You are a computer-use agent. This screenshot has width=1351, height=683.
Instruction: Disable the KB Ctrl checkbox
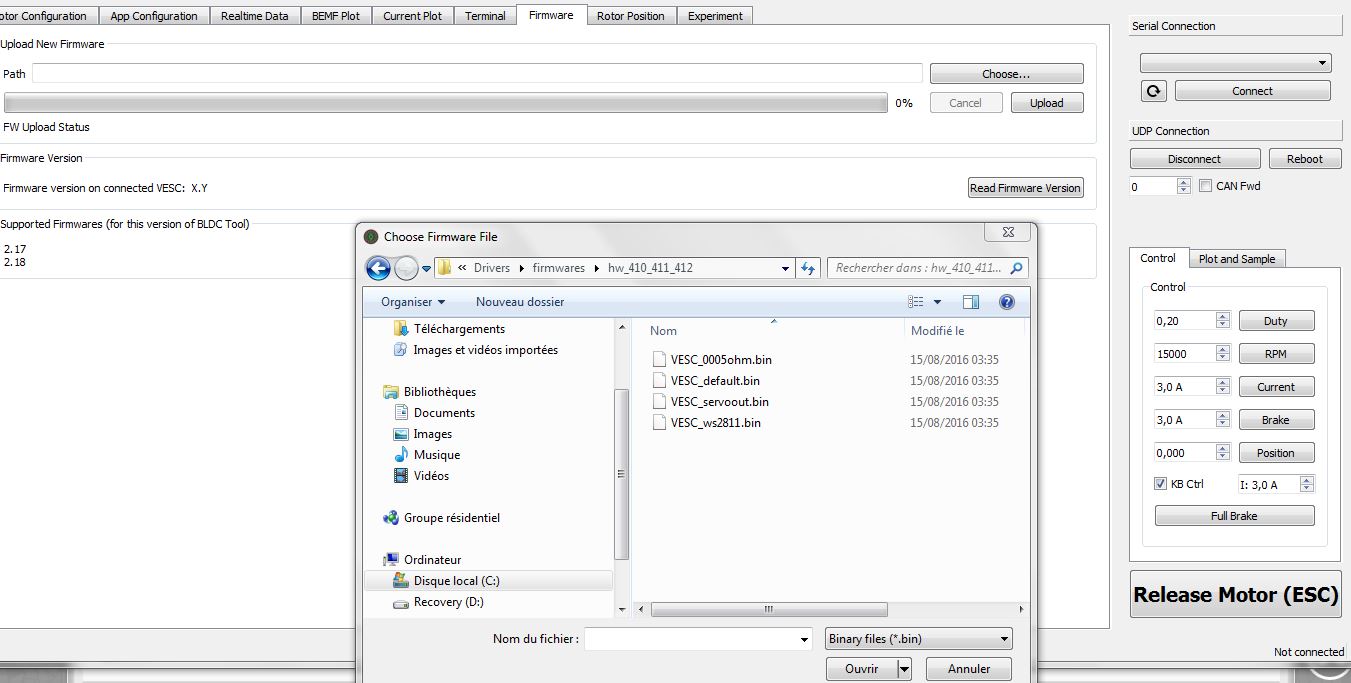tap(1161, 484)
